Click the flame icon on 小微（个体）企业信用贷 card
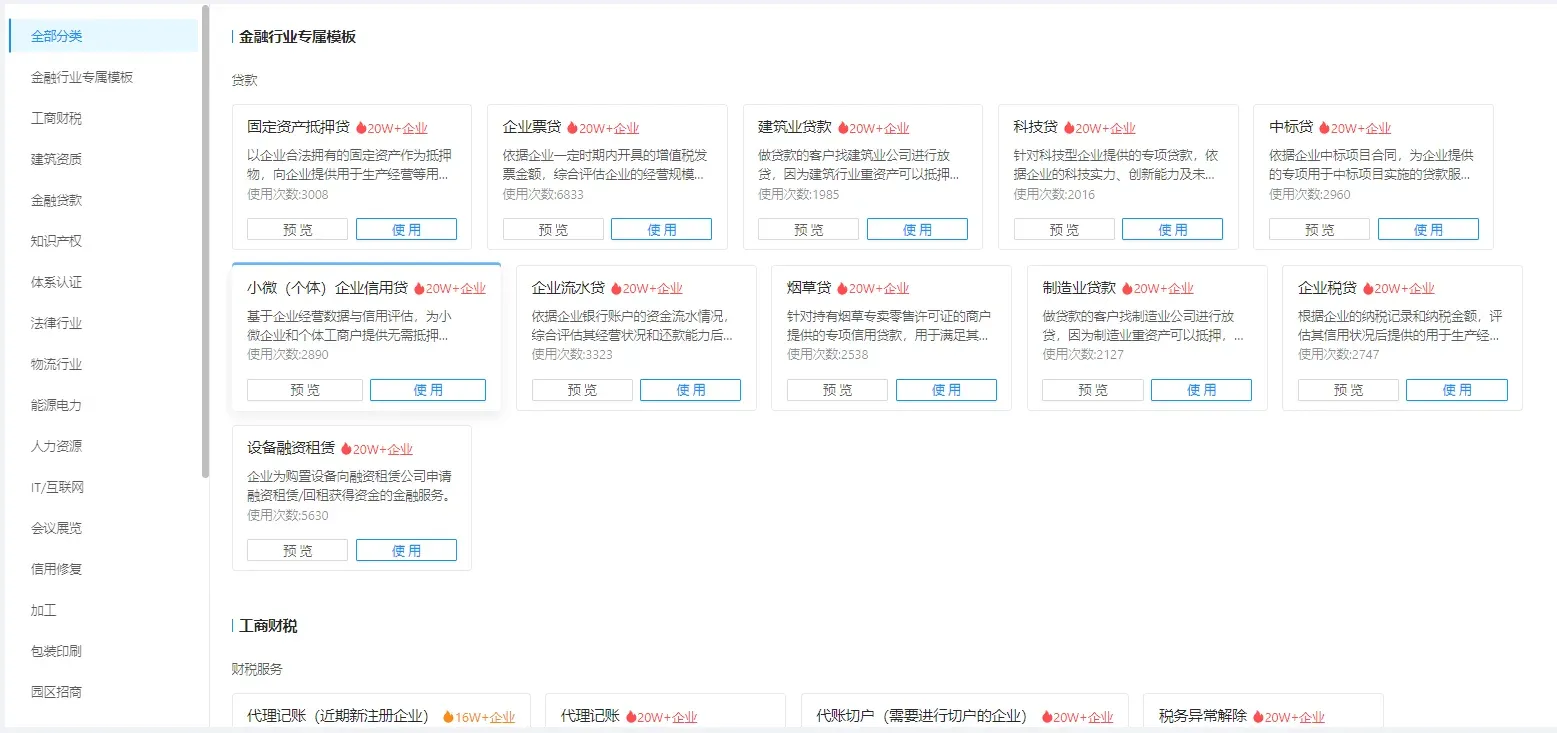Image resolution: width=1557 pixels, height=733 pixels. 419,288
